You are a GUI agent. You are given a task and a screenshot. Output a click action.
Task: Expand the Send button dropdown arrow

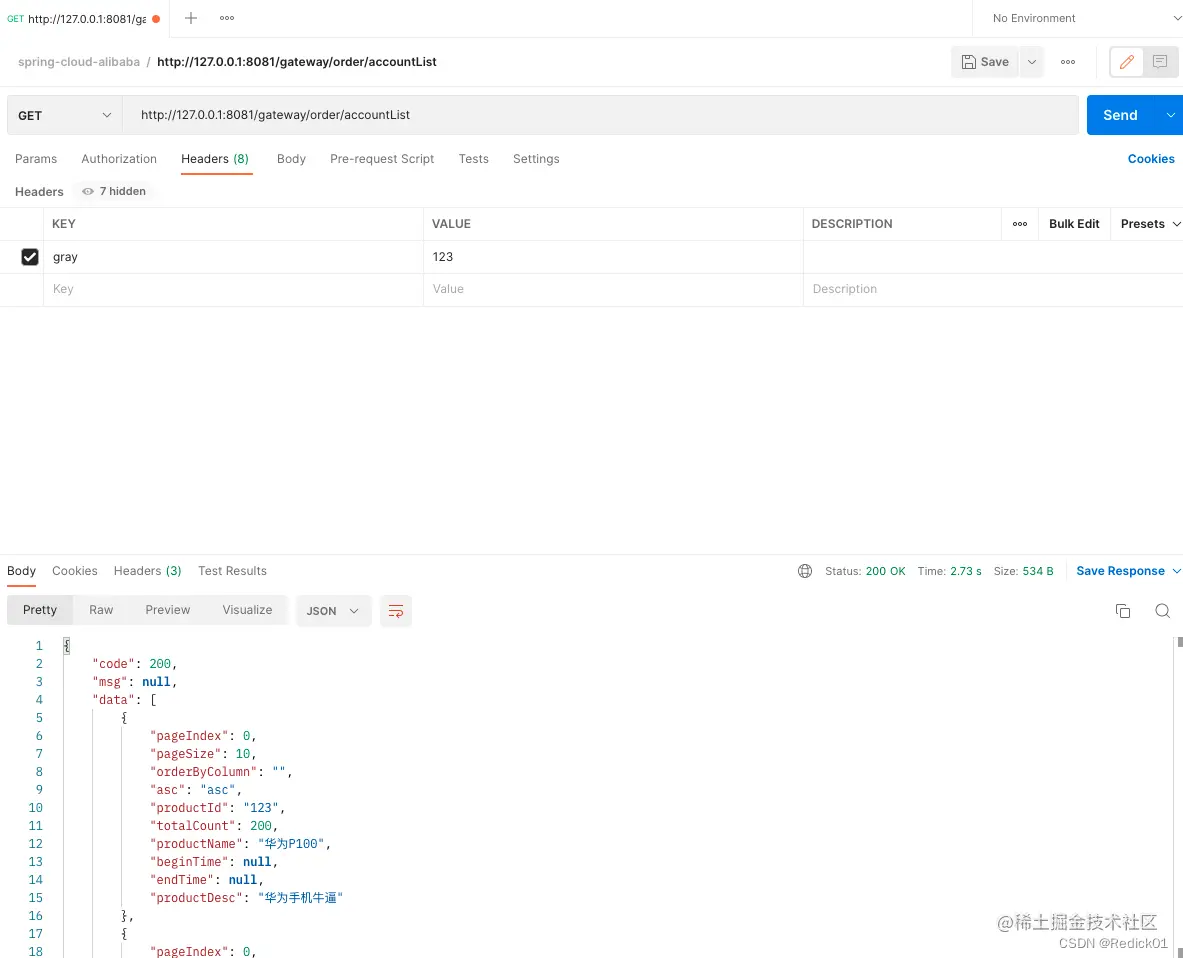tap(1170, 115)
